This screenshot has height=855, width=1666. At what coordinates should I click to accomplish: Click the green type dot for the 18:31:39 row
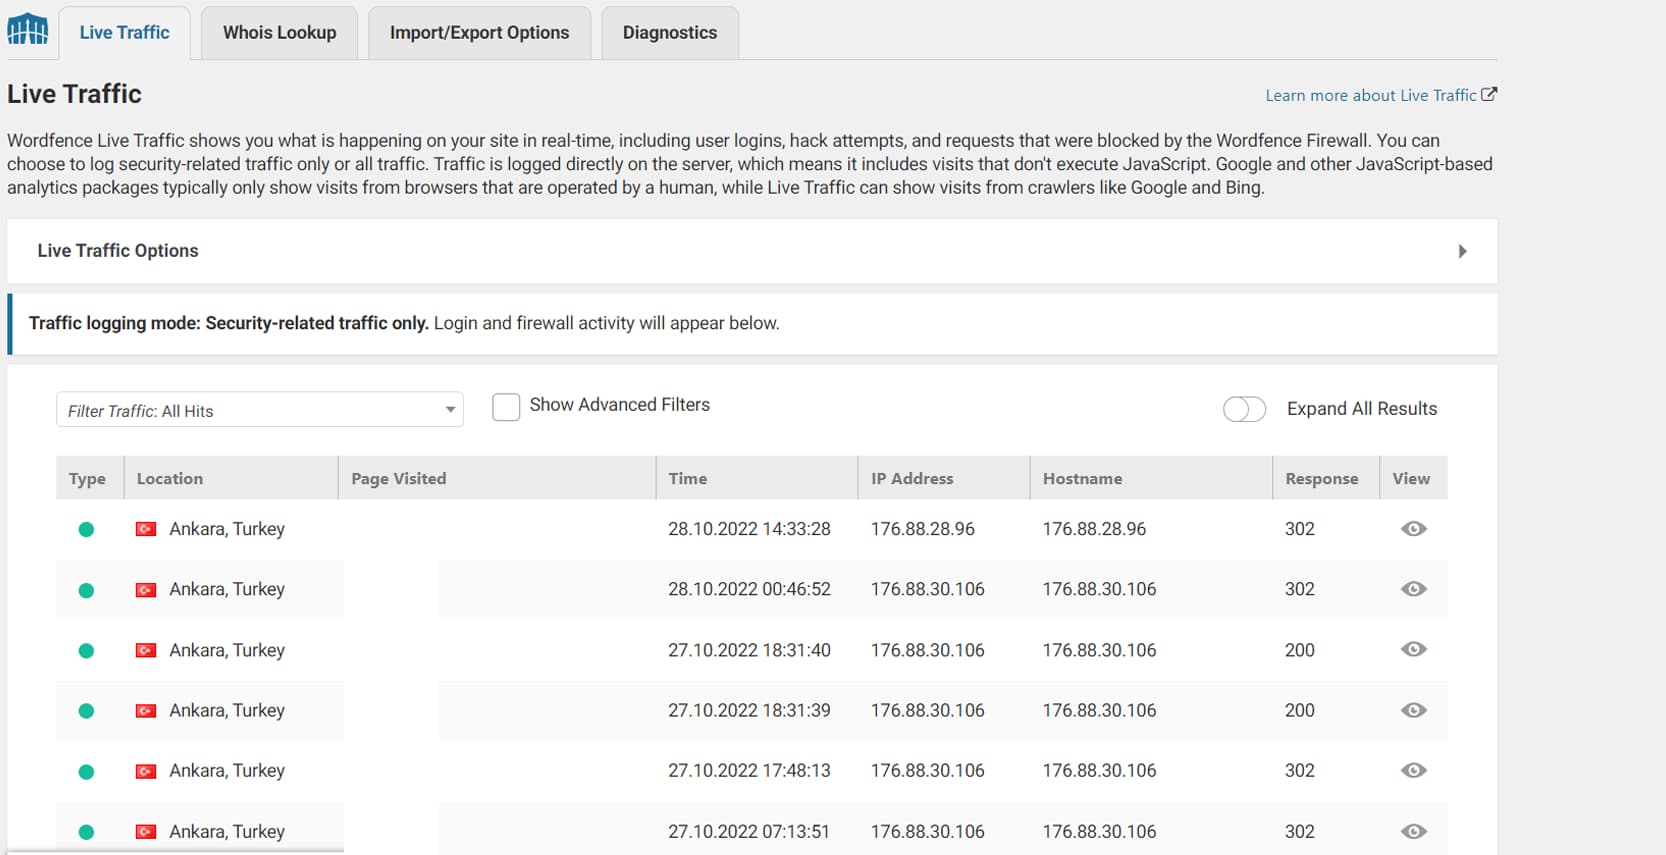click(x=86, y=711)
